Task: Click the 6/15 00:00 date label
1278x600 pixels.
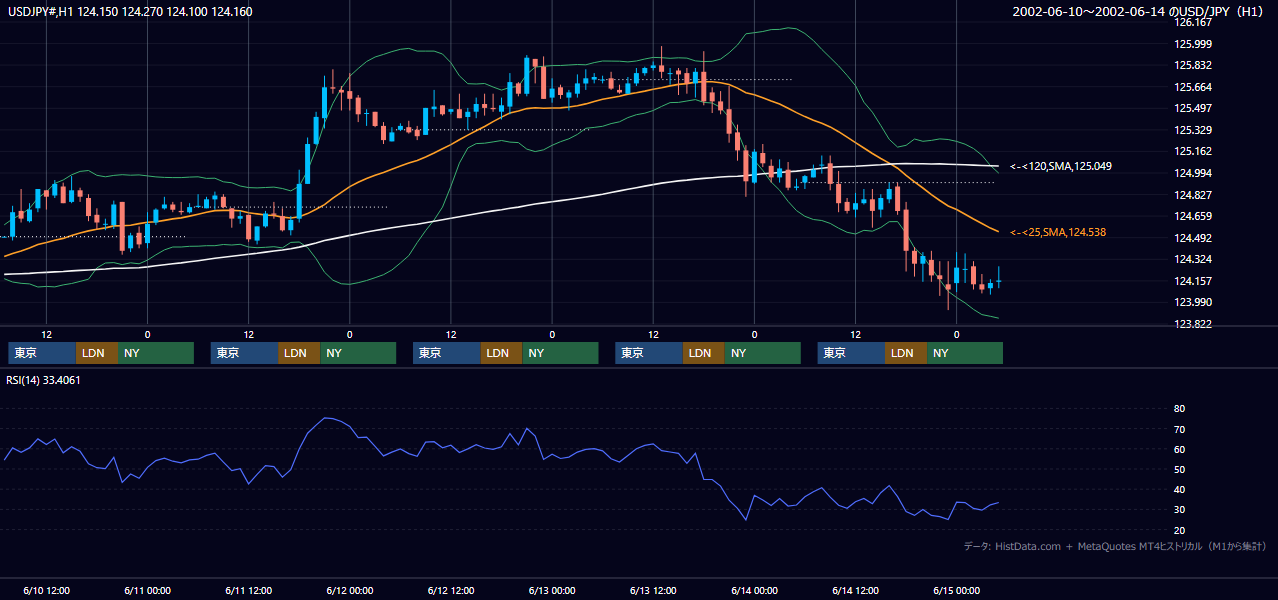Action: [x=956, y=590]
